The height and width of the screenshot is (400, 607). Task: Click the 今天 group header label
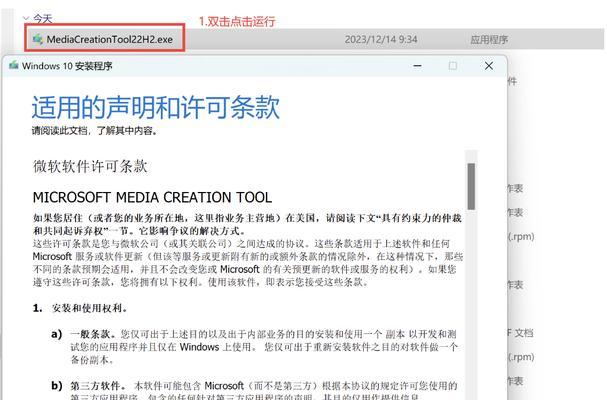pyautogui.click(x=42, y=18)
